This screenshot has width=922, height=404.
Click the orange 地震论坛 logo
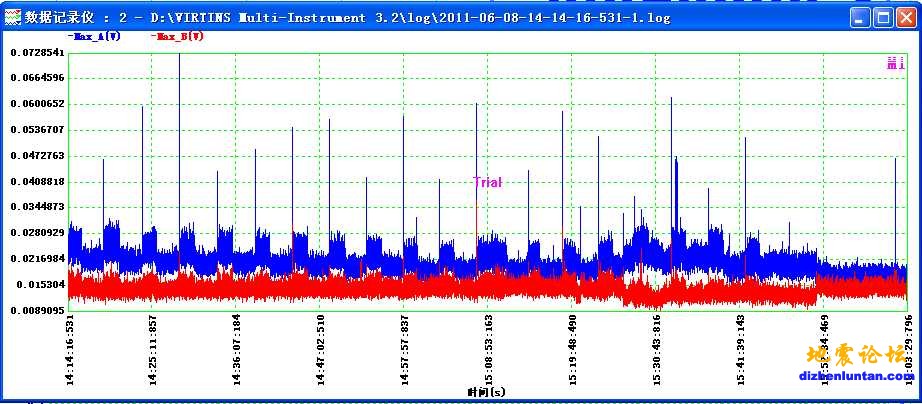855,355
